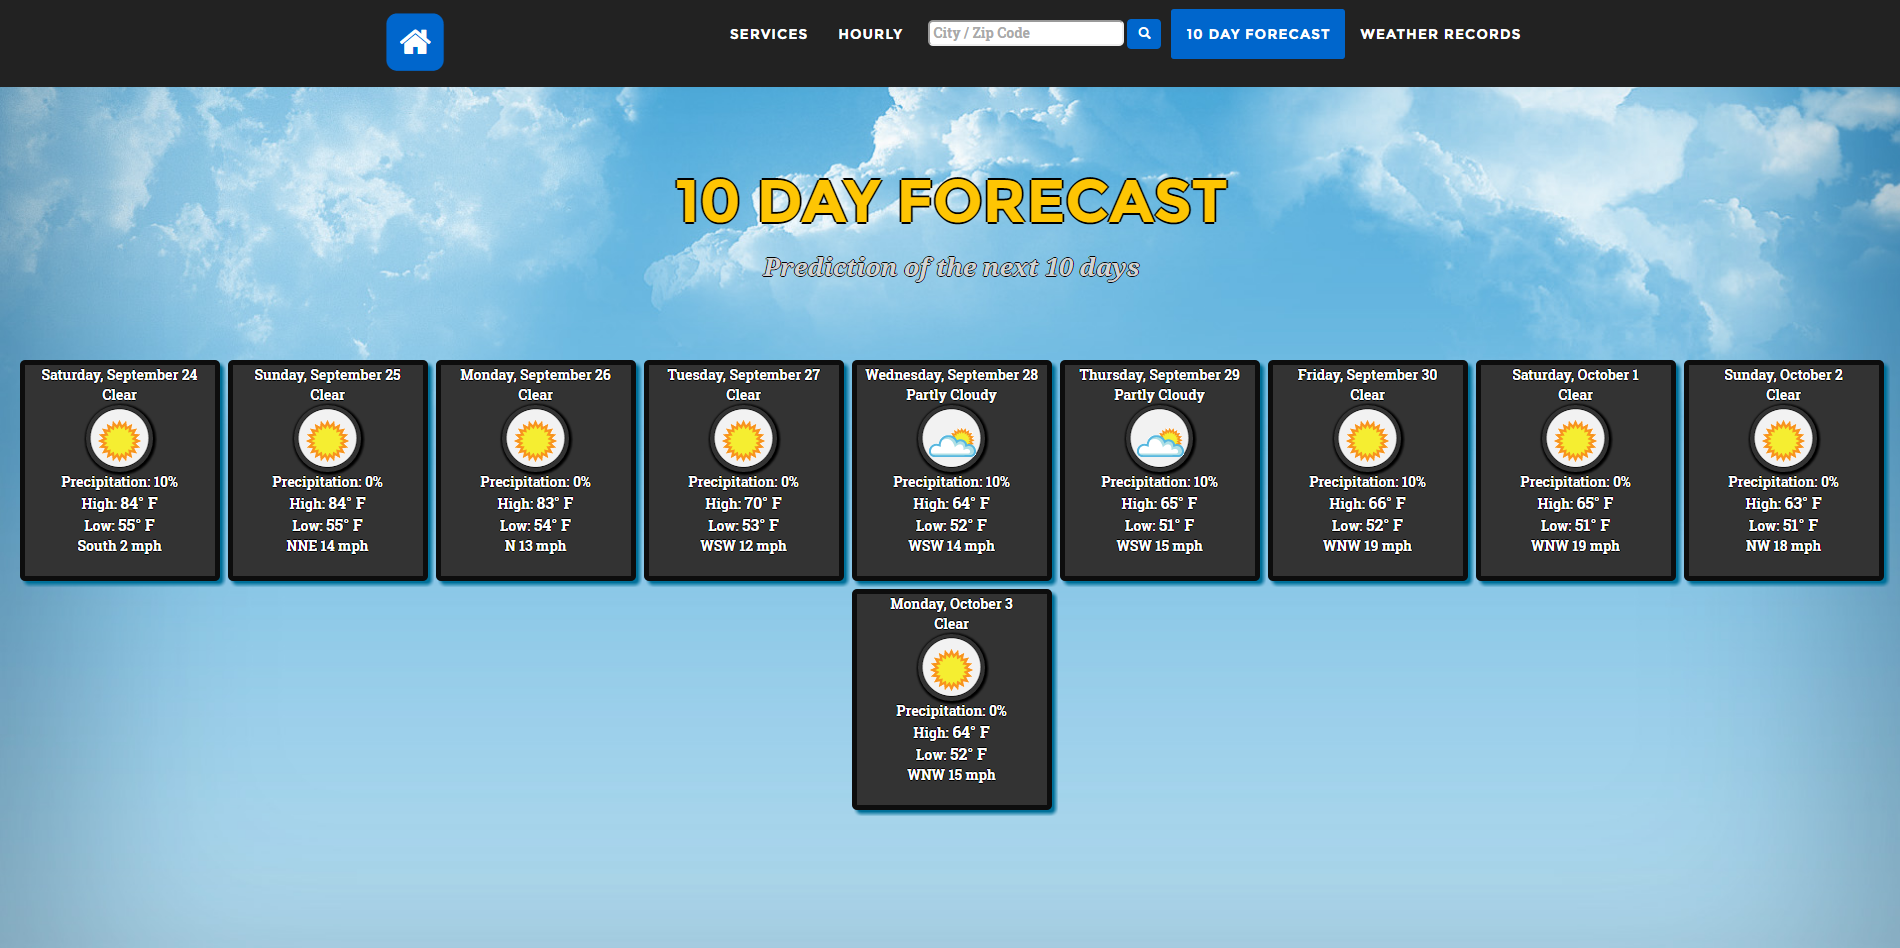Click 'Partly Cloudy' label on Wednesday's card
Screen dimensions: 1900x948
click(951, 395)
